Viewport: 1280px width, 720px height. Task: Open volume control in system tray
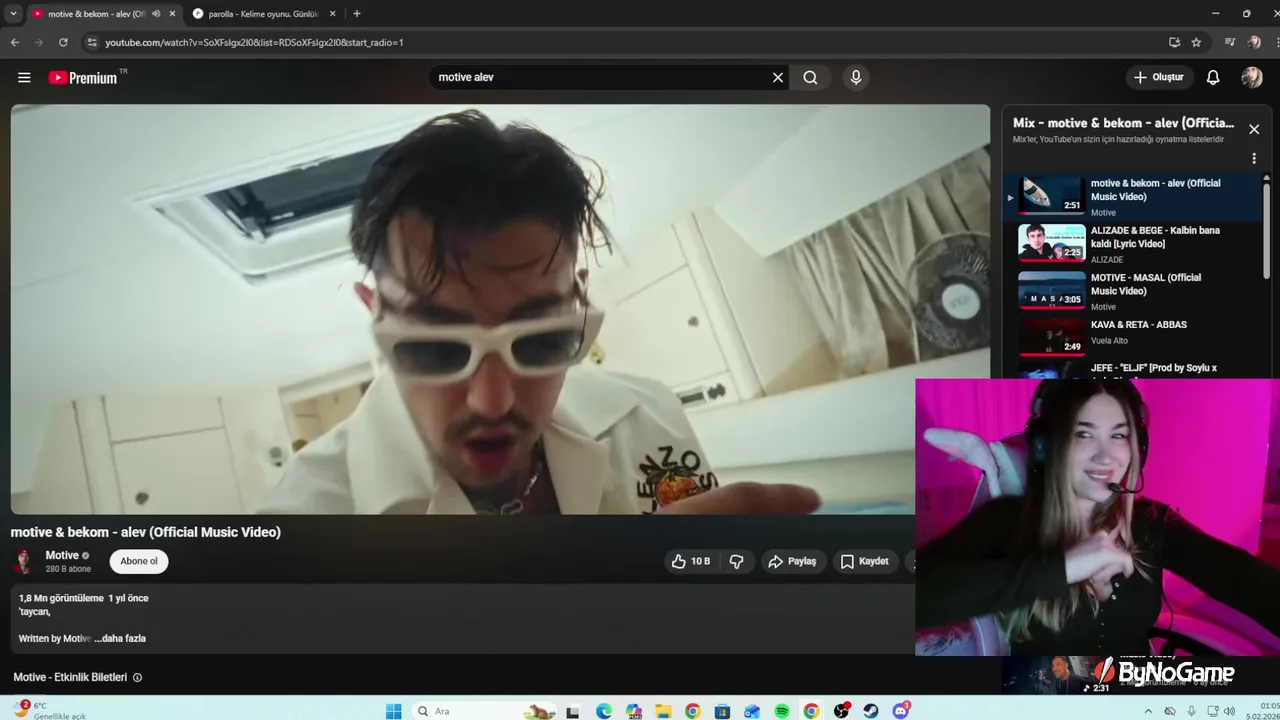click(x=1229, y=711)
